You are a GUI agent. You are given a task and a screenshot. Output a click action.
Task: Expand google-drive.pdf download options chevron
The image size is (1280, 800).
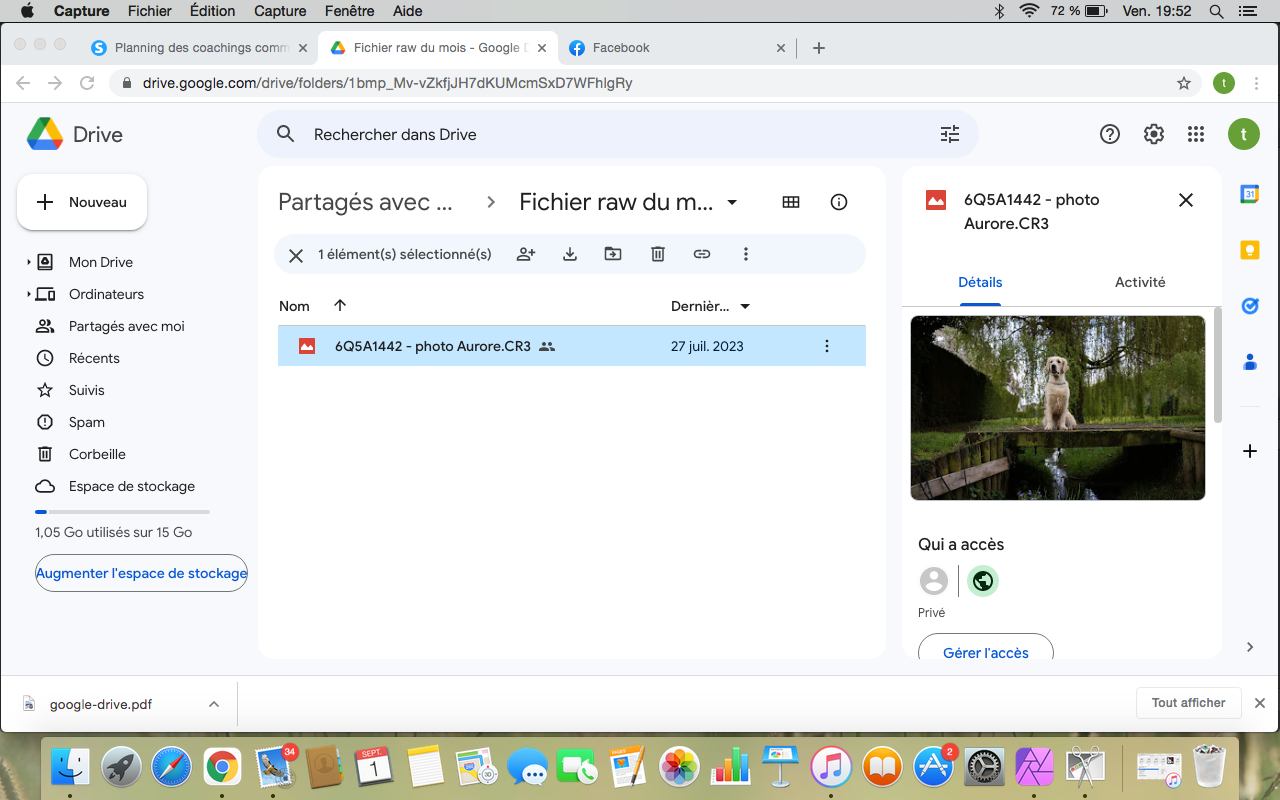(213, 704)
